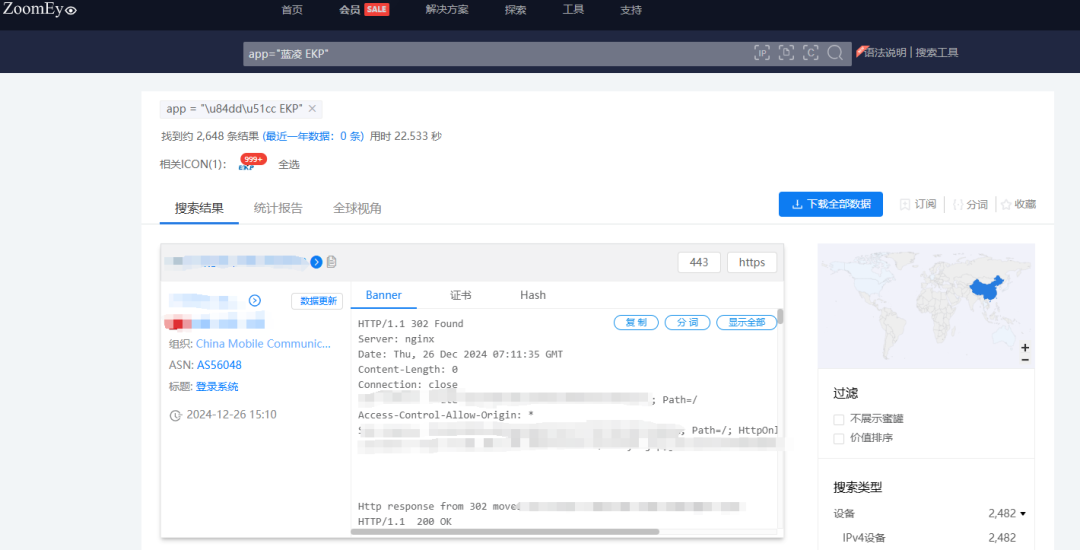Remove the app filter tag with X
Image resolution: width=1080 pixels, height=550 pixels.
(312, 109)
